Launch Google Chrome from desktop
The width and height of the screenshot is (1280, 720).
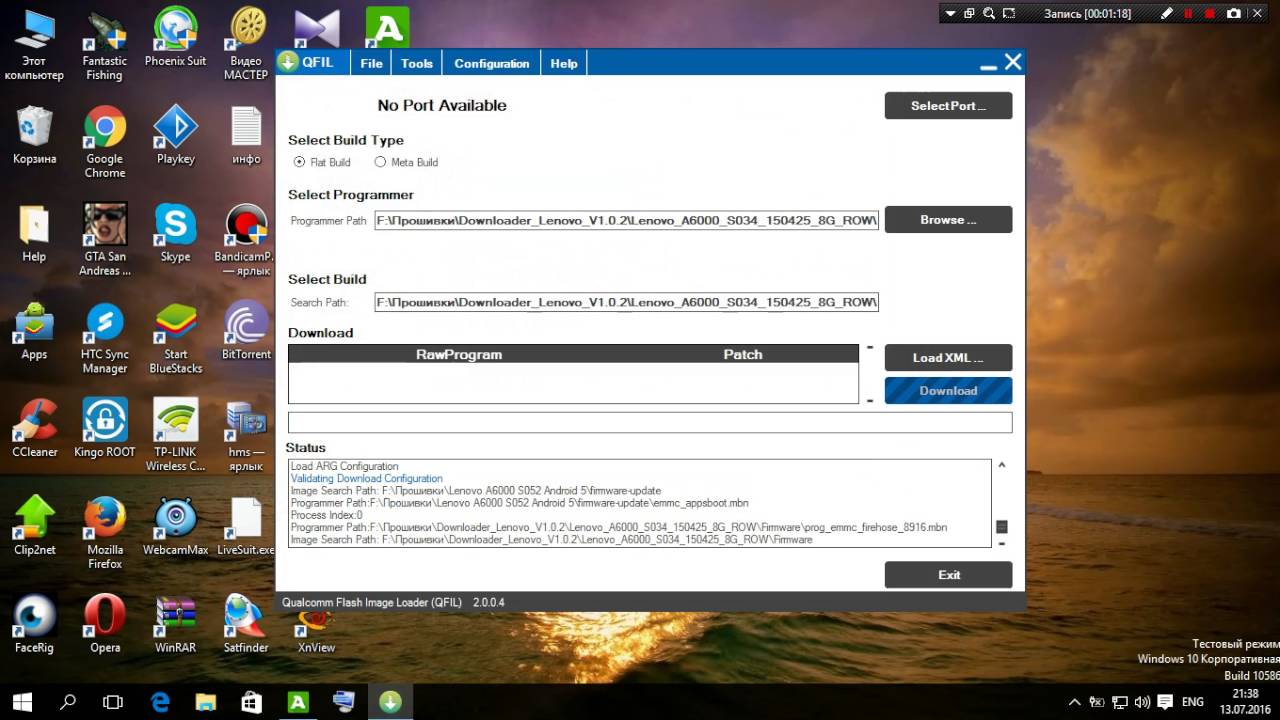104,144
